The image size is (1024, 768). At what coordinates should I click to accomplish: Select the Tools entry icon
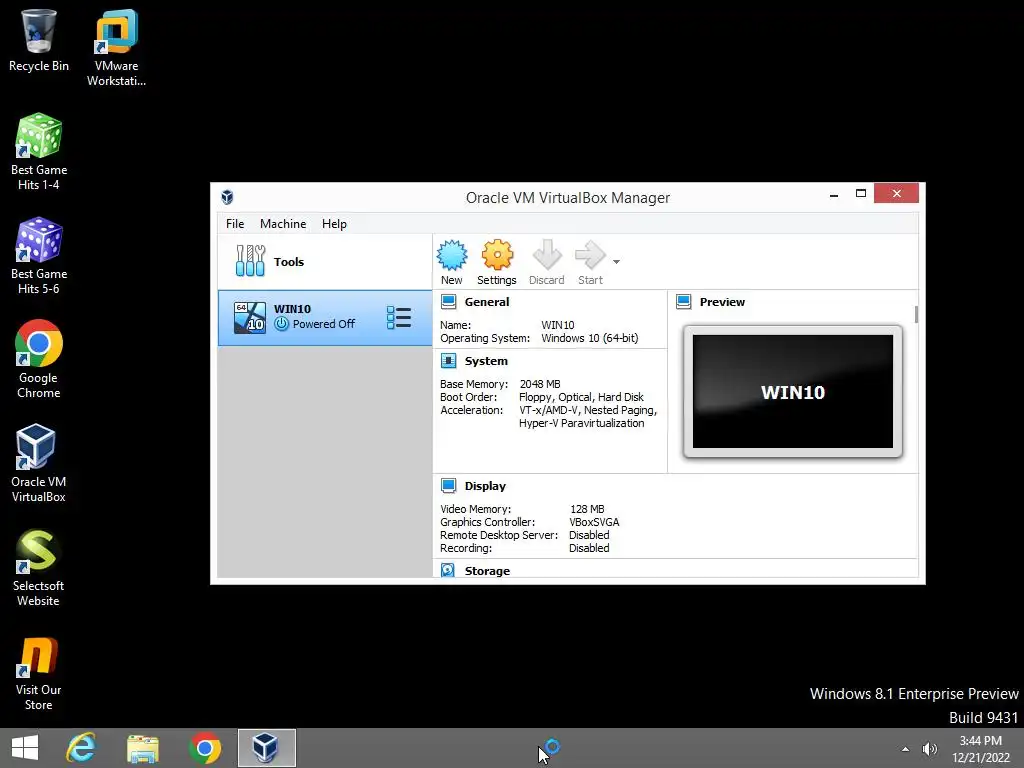click(x=250, y=261)
